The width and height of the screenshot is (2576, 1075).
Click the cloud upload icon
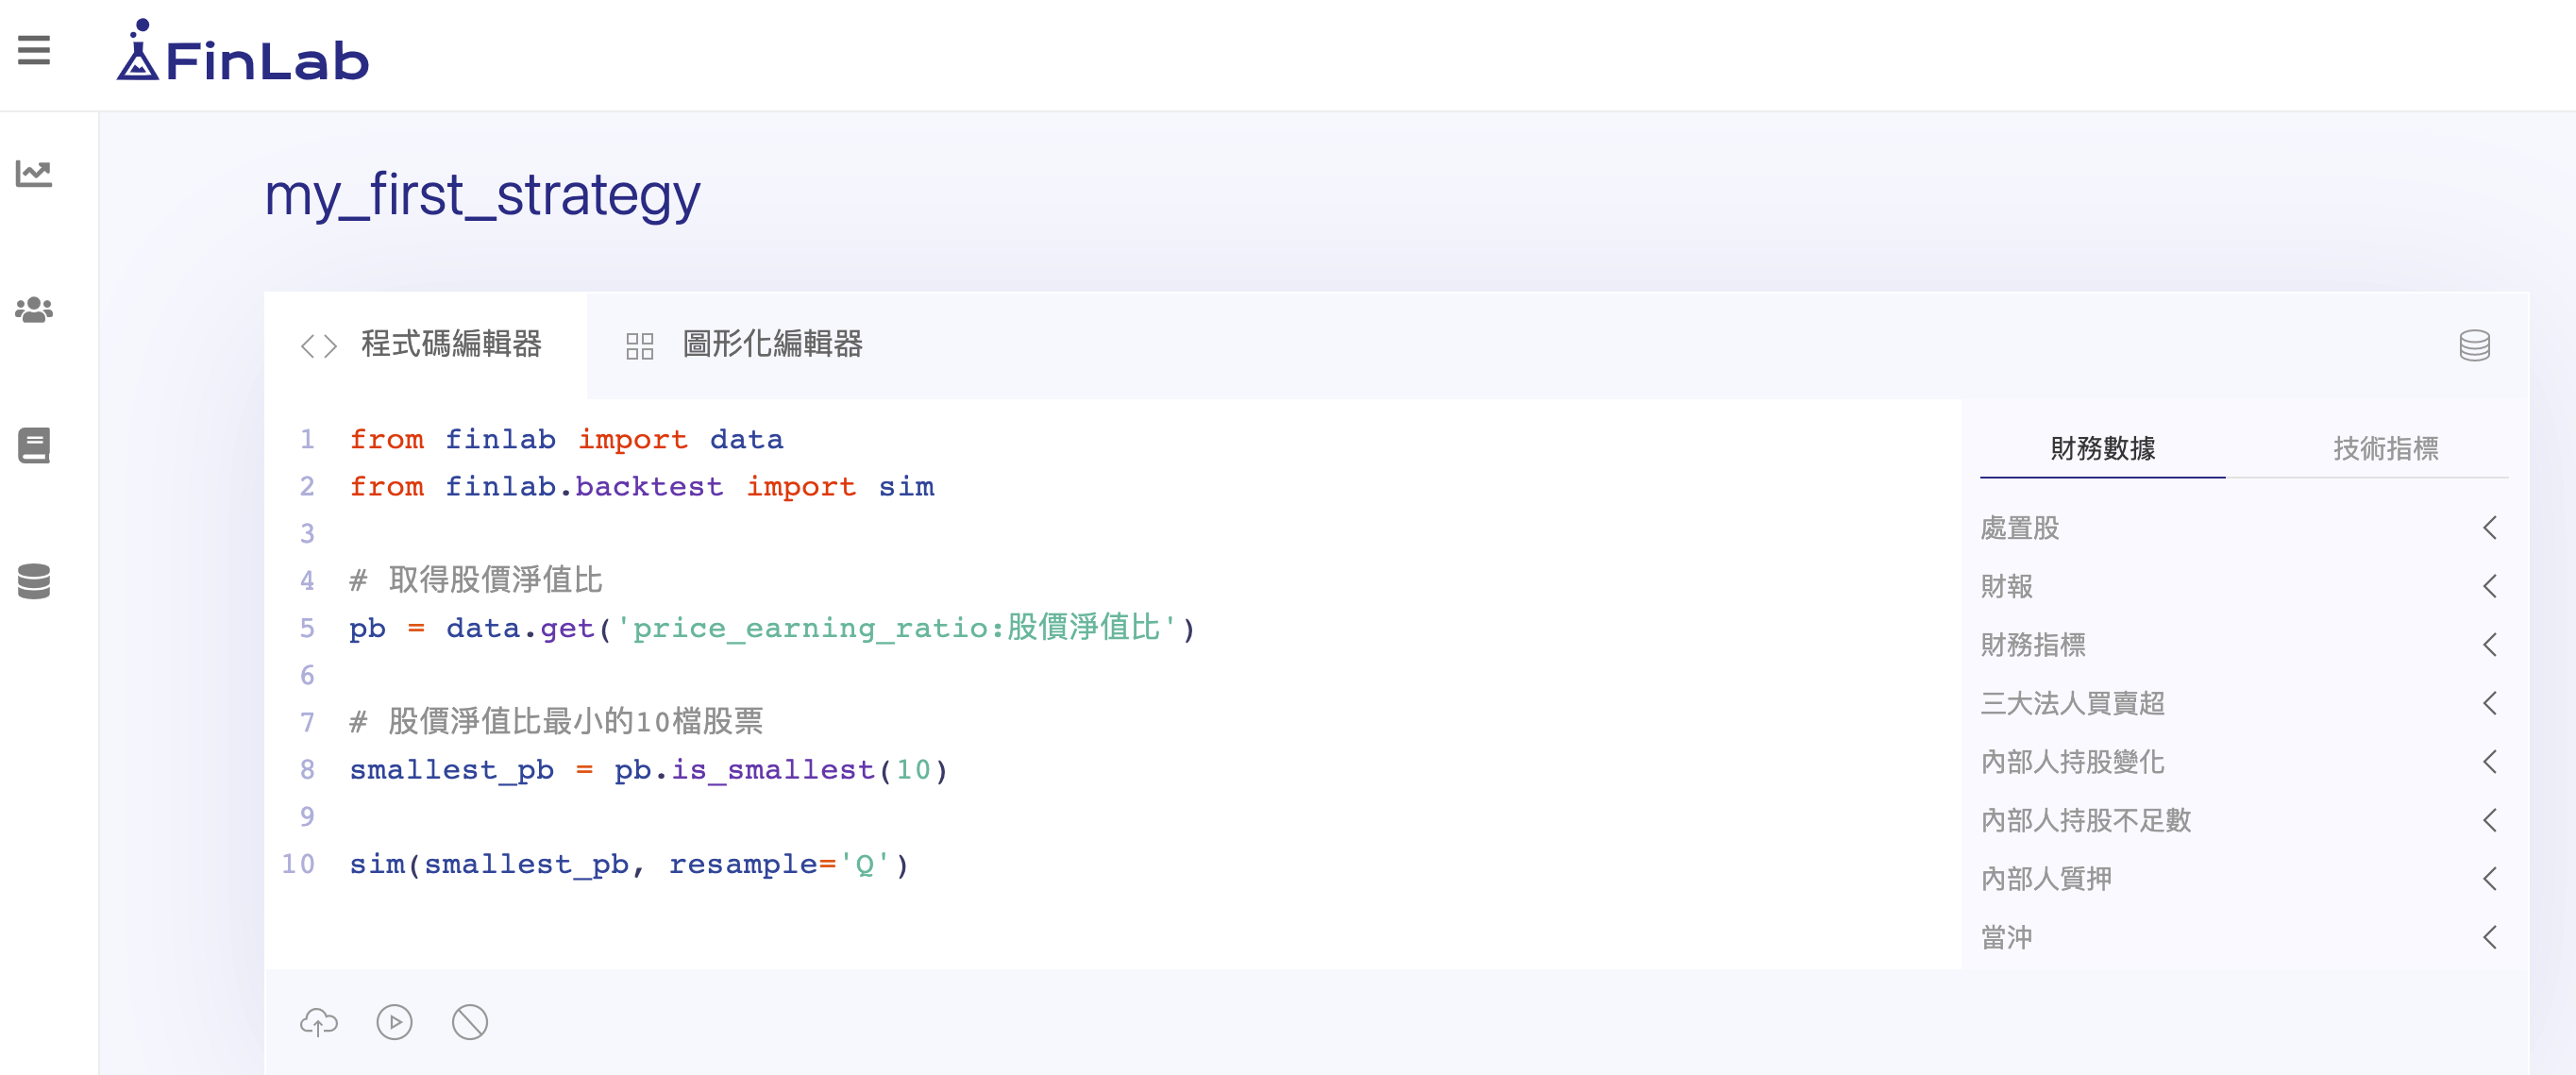point(319,1022)
